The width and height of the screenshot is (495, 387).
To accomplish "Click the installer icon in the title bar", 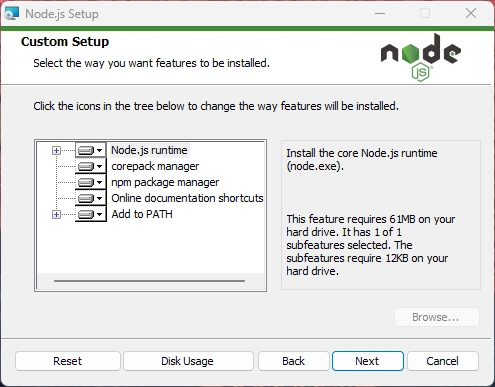I will tap(11, 14).
